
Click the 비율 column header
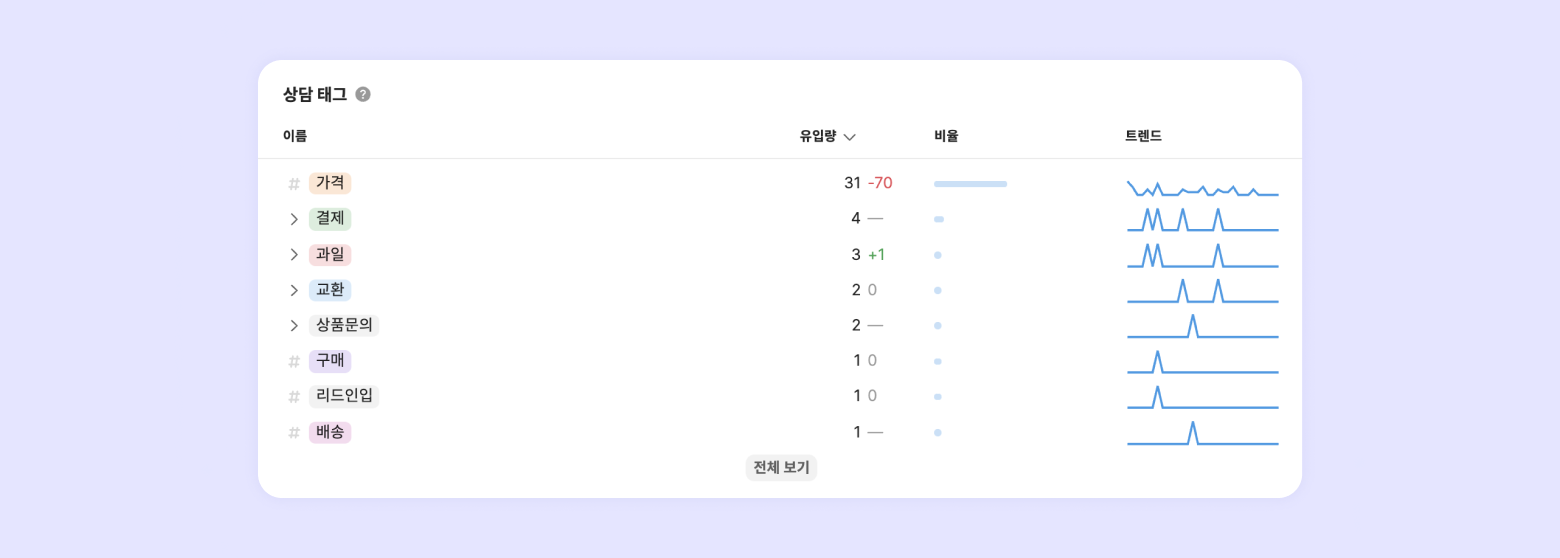946,137
